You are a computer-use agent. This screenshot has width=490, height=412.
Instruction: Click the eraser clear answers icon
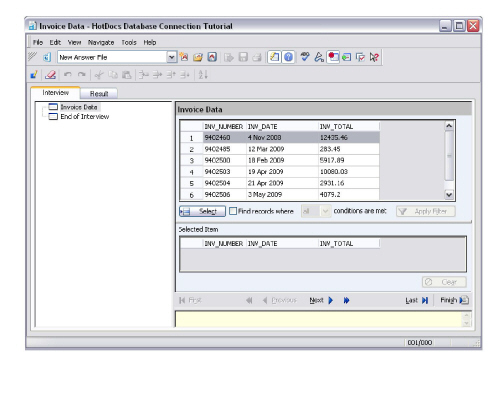[x=50, y=75]
